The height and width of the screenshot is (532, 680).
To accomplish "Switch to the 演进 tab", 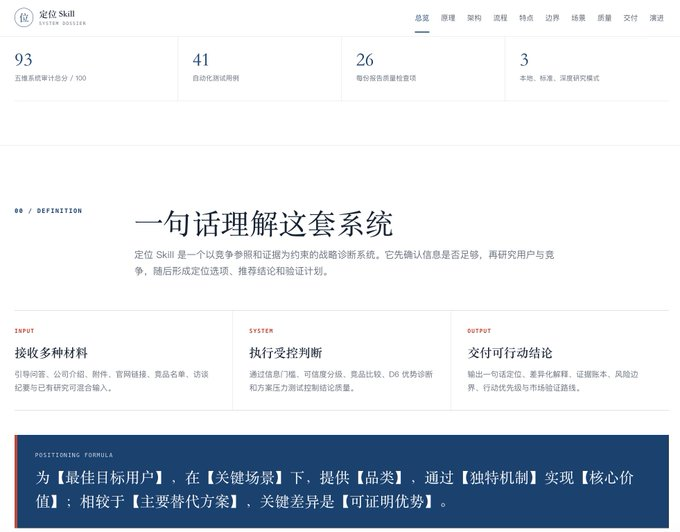I will click(656, 18).
